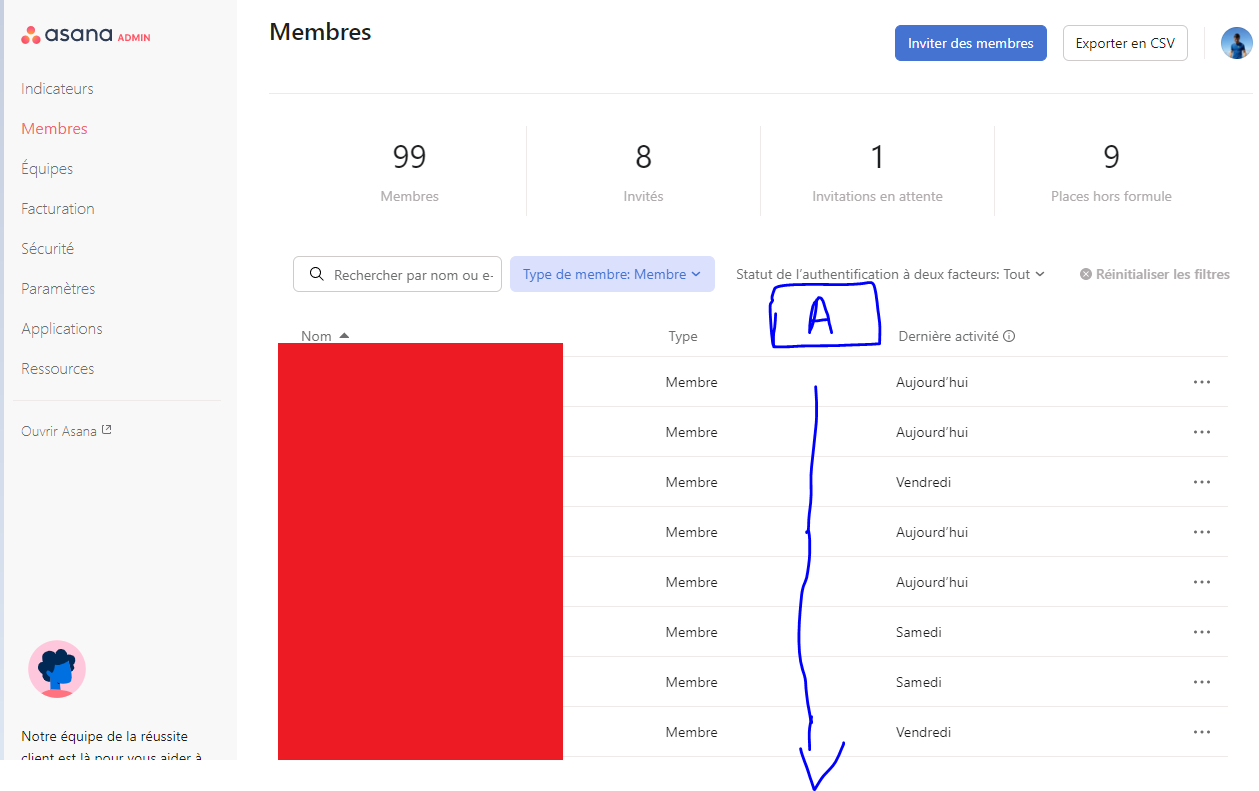Click the customer success illustration avatar
Screen dimensions: 1259x791
coord(57,669)
